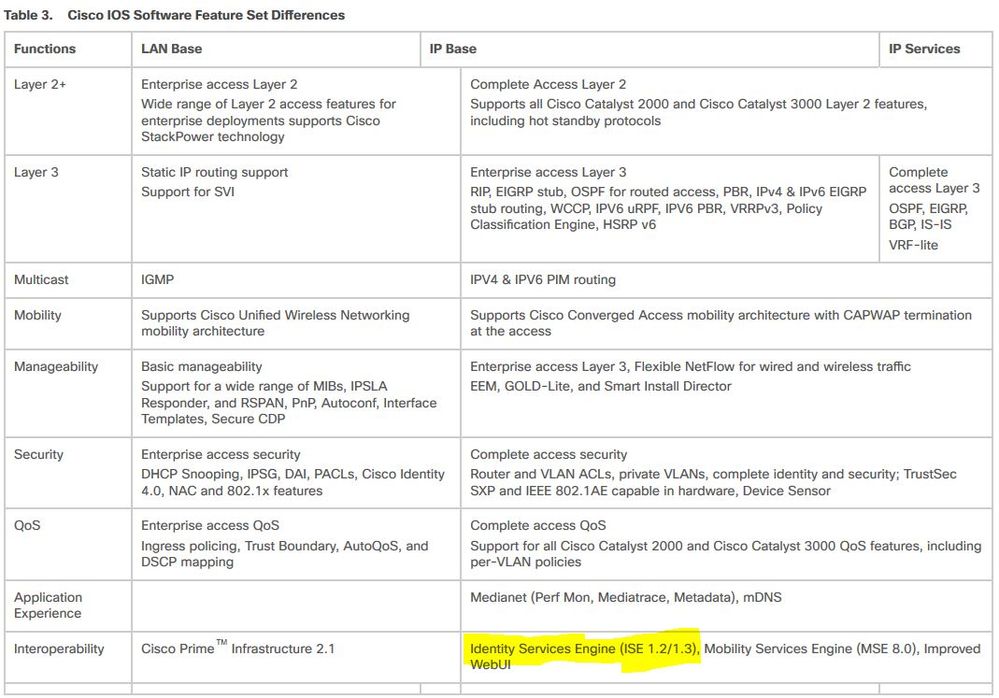Viewport: 999px width, 698px height.
Task: Click 'Basic manageability' text
Action: coord(201,366)
